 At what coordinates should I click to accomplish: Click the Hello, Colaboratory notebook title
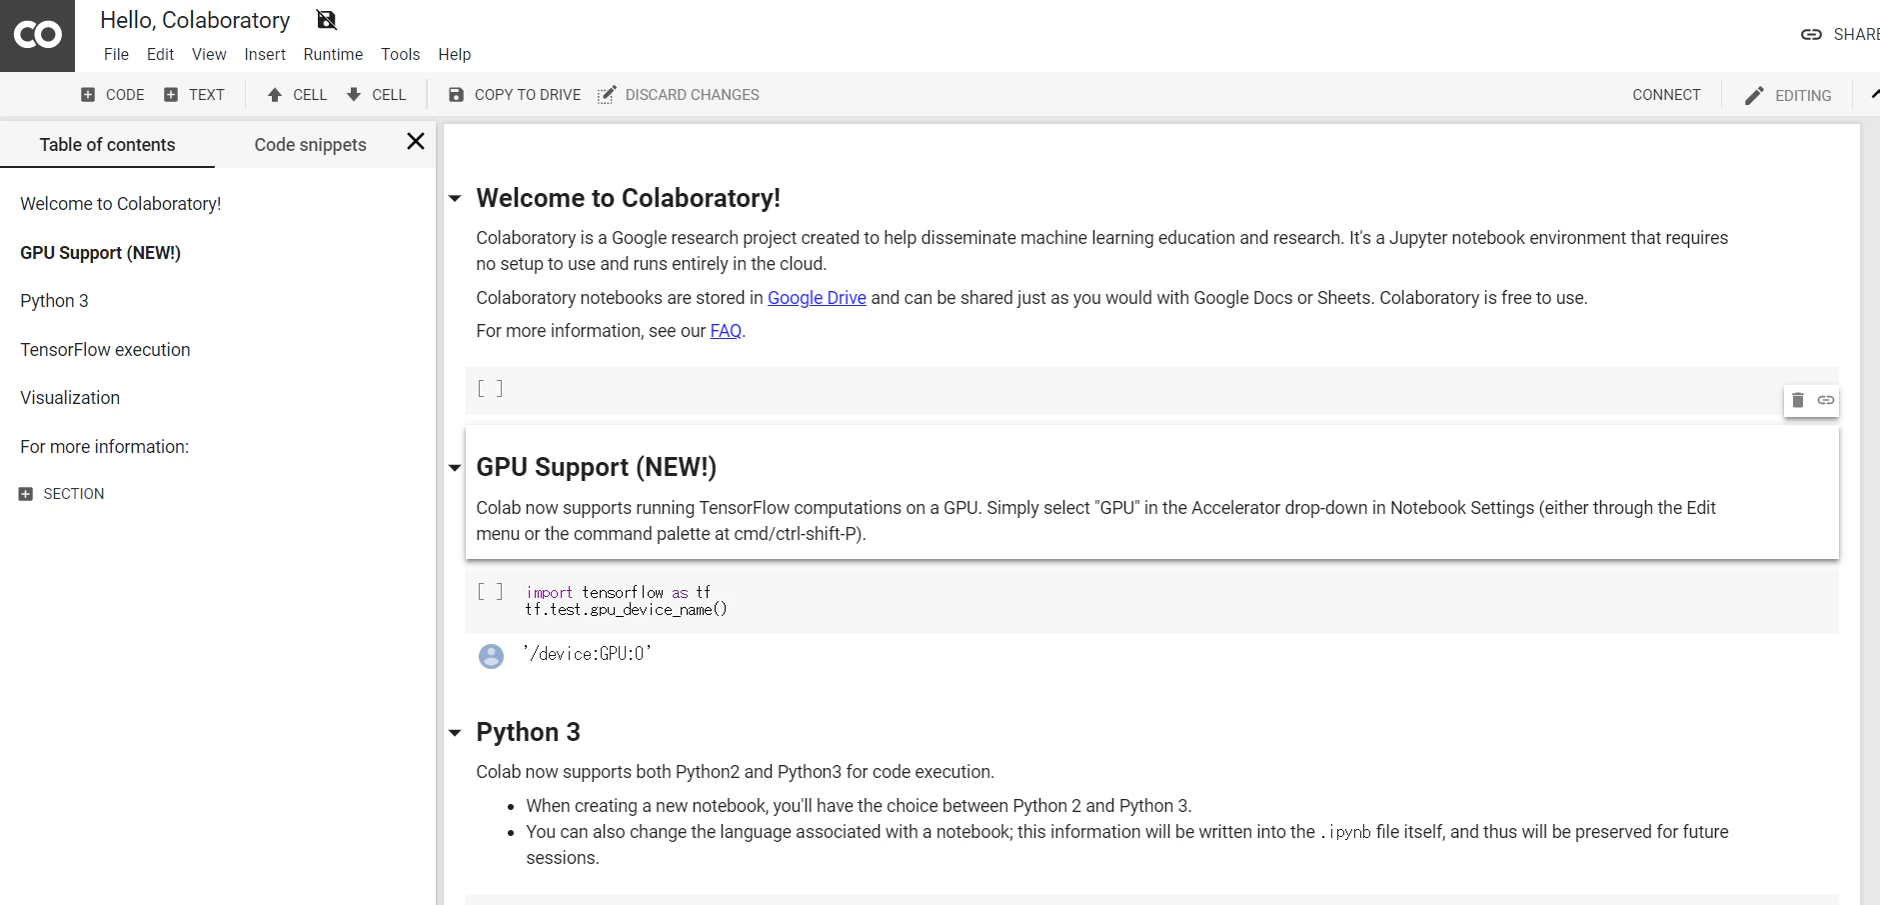[x=195, y=20]
